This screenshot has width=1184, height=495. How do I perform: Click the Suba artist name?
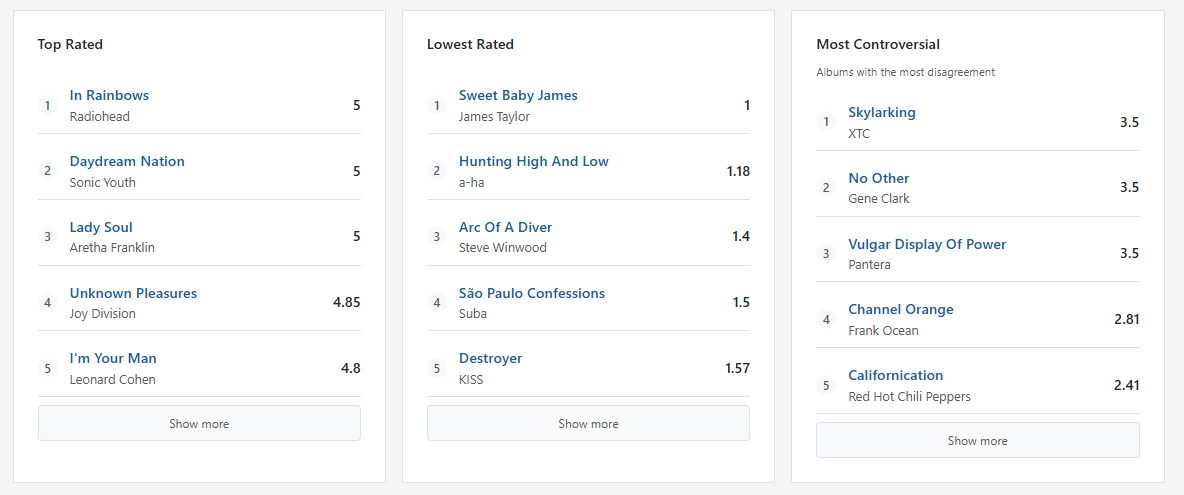click(x=473, y=313)
